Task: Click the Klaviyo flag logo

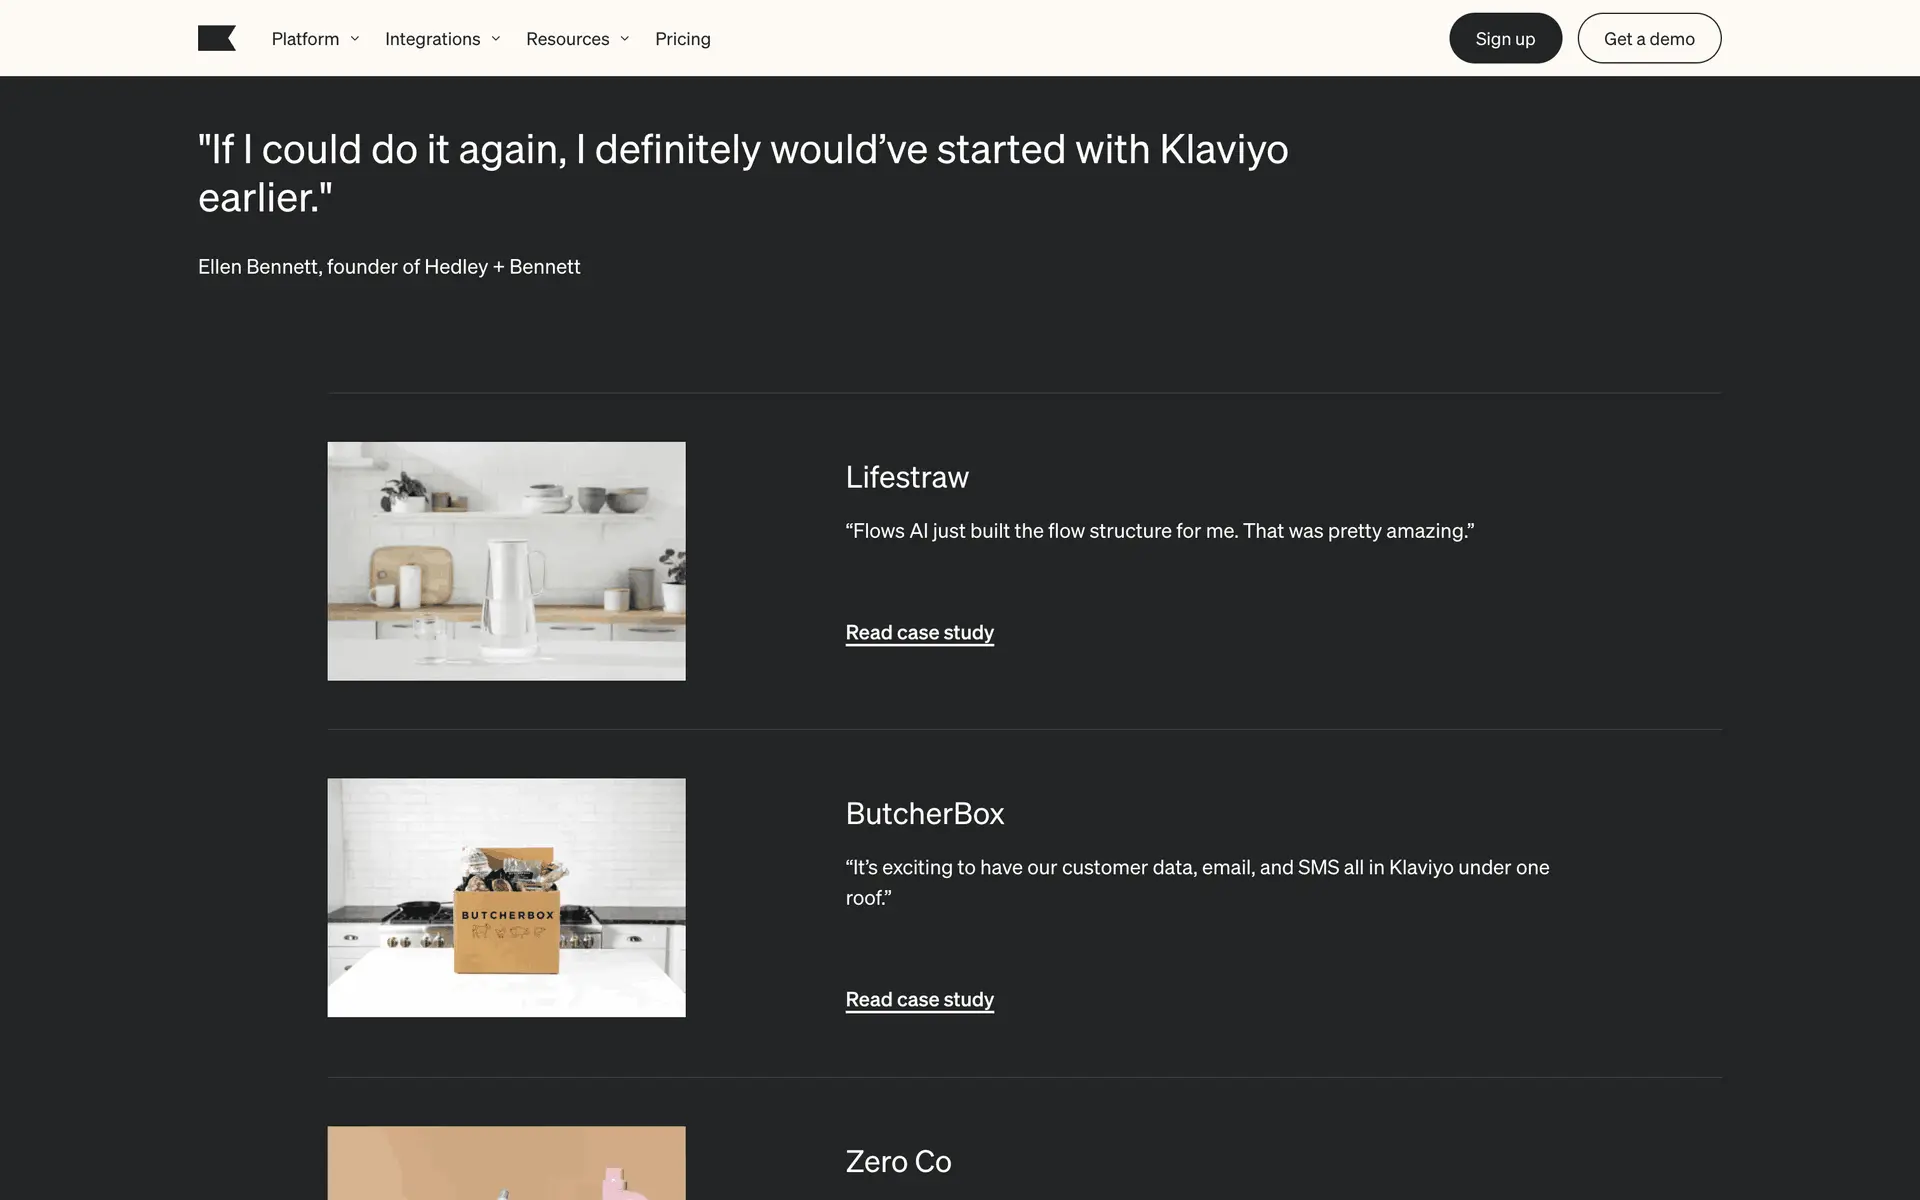Action: point(216,39)
